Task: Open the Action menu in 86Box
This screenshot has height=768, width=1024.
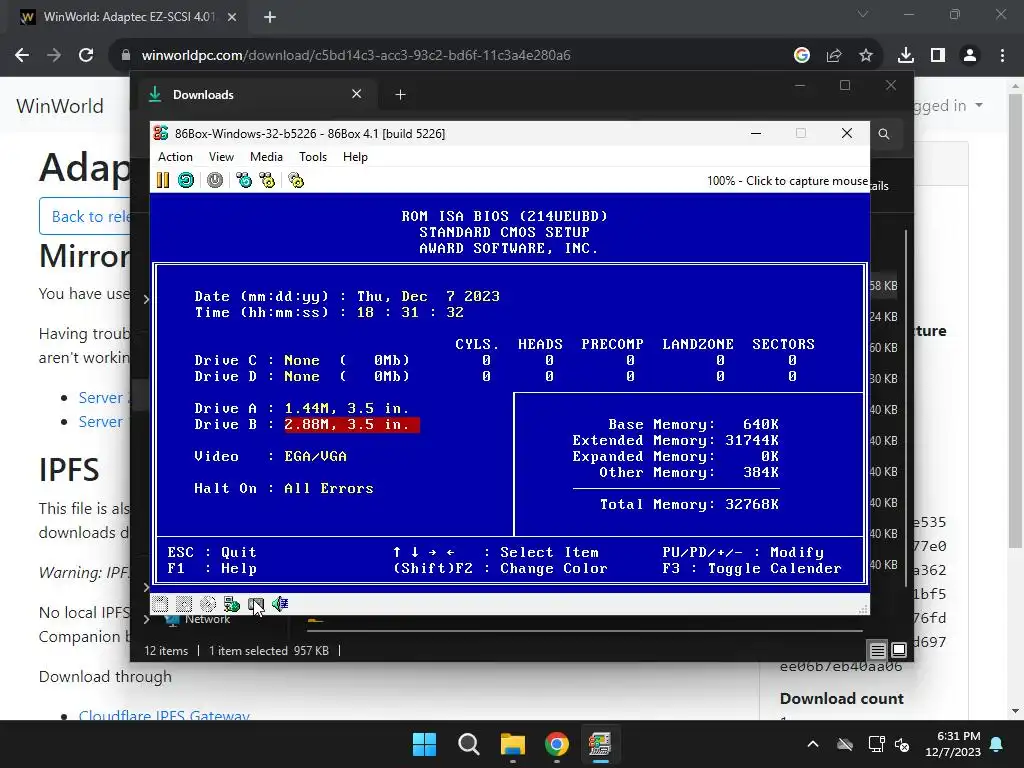Action: tap(175, 157)
